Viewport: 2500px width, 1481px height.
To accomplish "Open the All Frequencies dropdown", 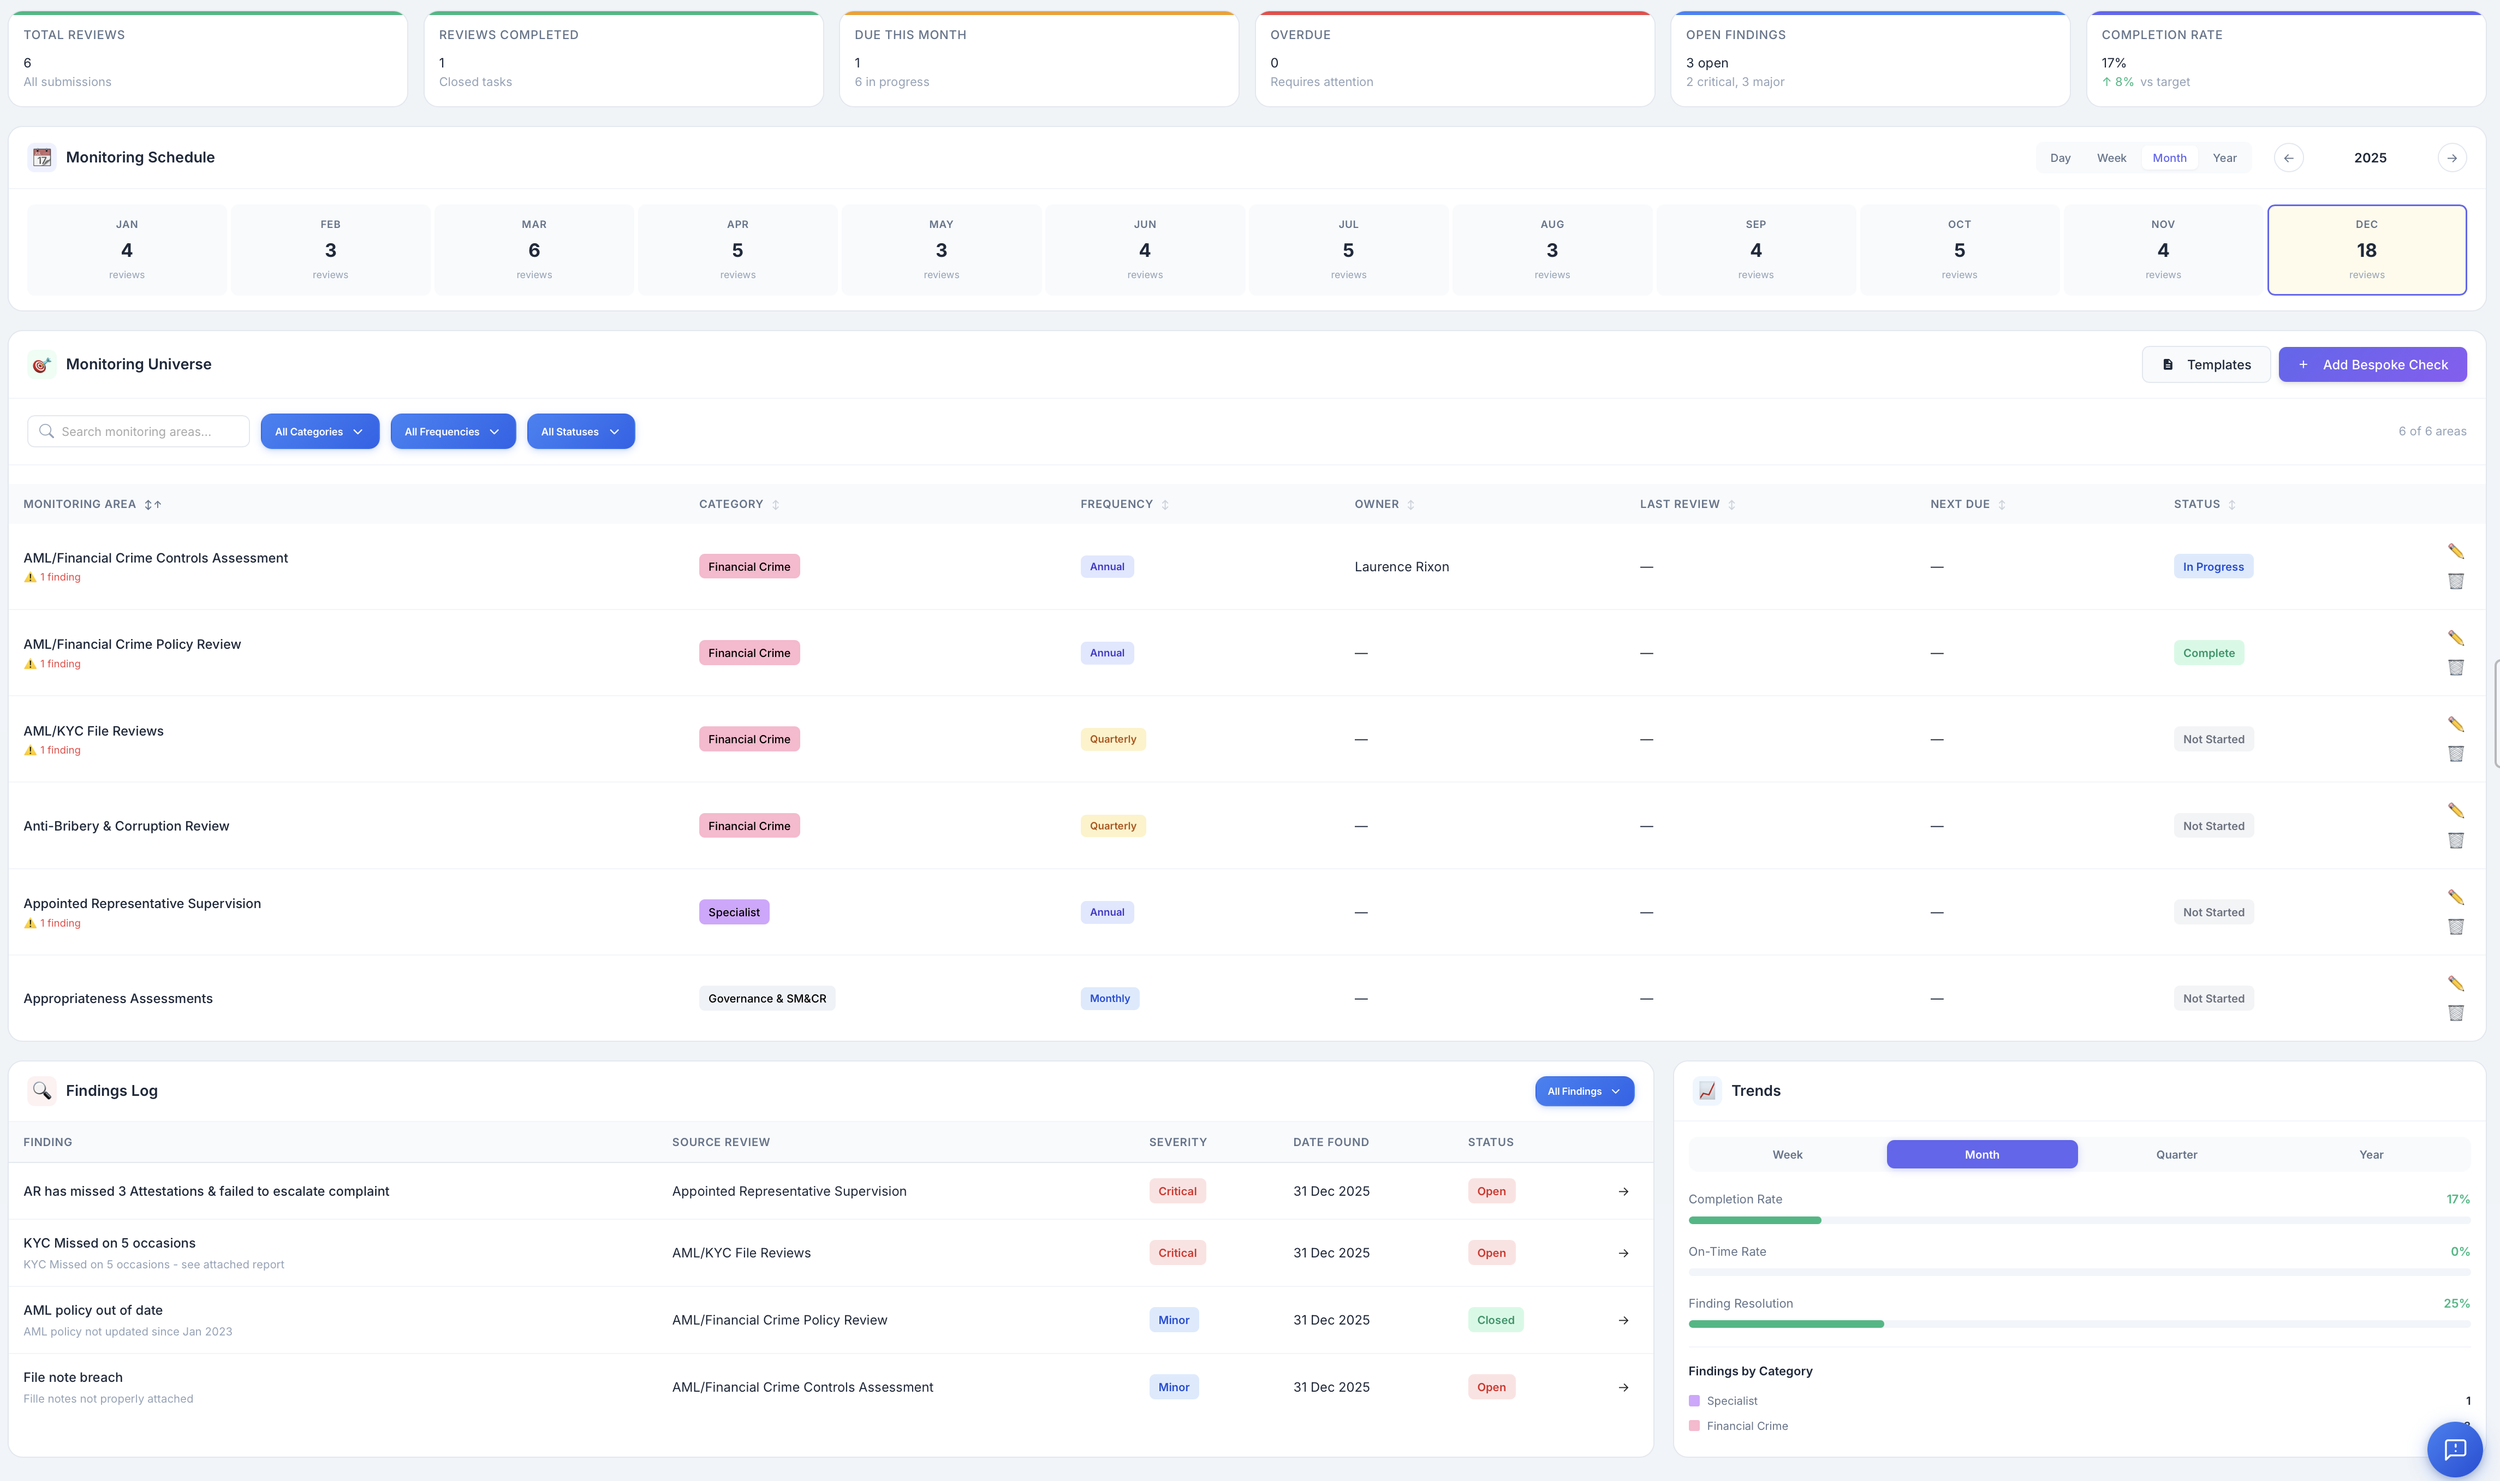I will (452, 432).
